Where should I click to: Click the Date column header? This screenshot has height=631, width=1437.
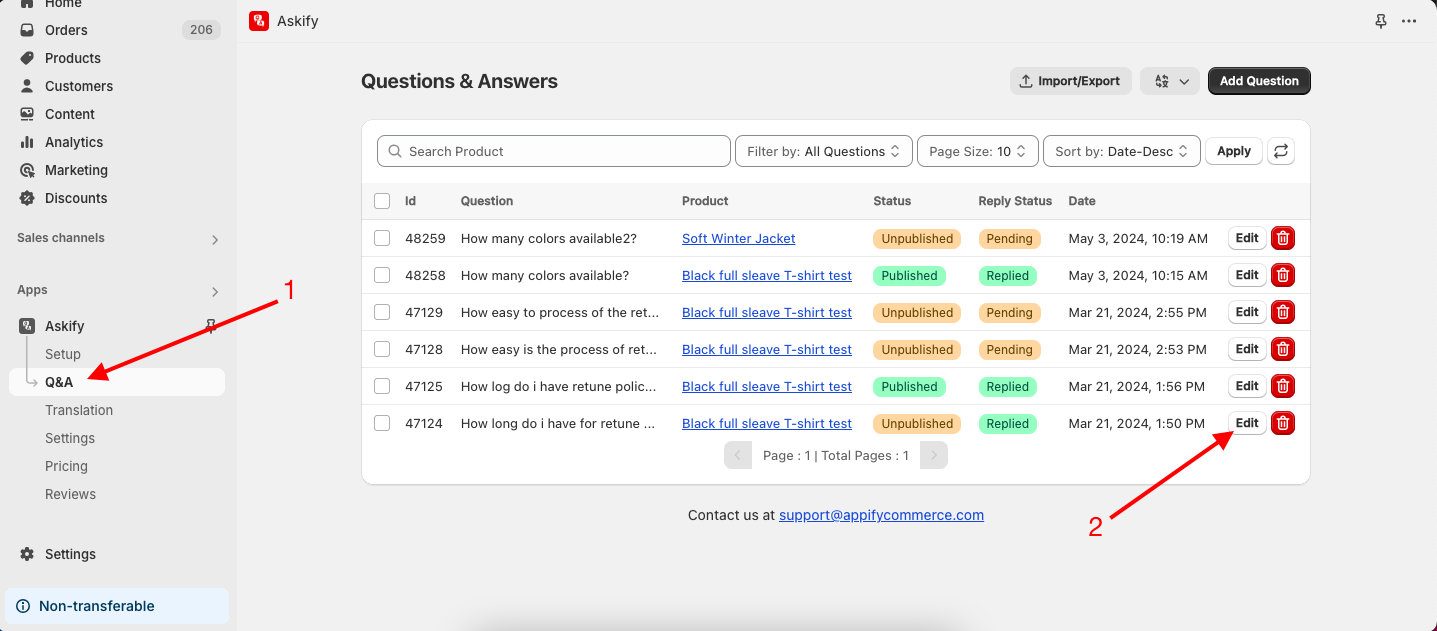point(1082,201)
